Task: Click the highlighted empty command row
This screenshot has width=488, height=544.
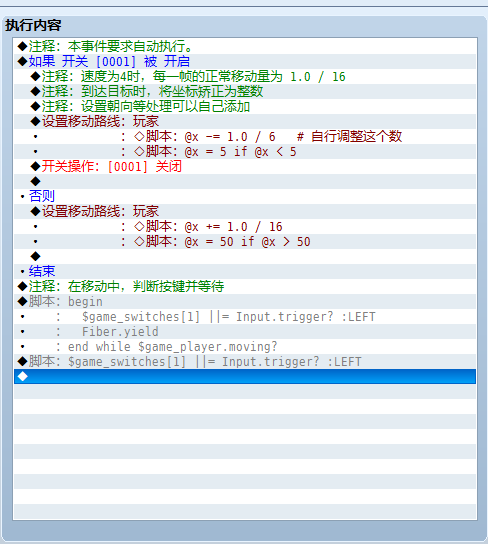Action: coord(245,377)
